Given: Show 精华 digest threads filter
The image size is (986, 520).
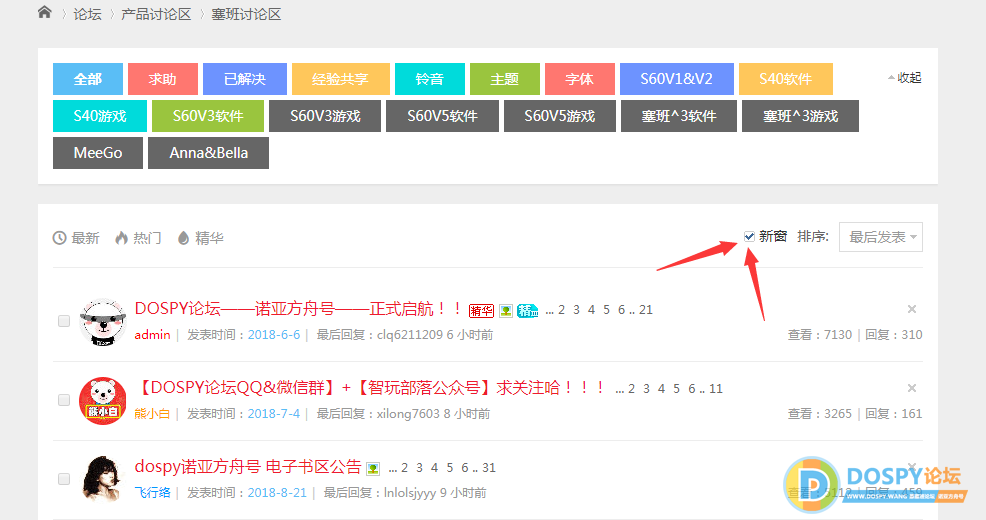Looking at the screenshot, I should 200,238.
